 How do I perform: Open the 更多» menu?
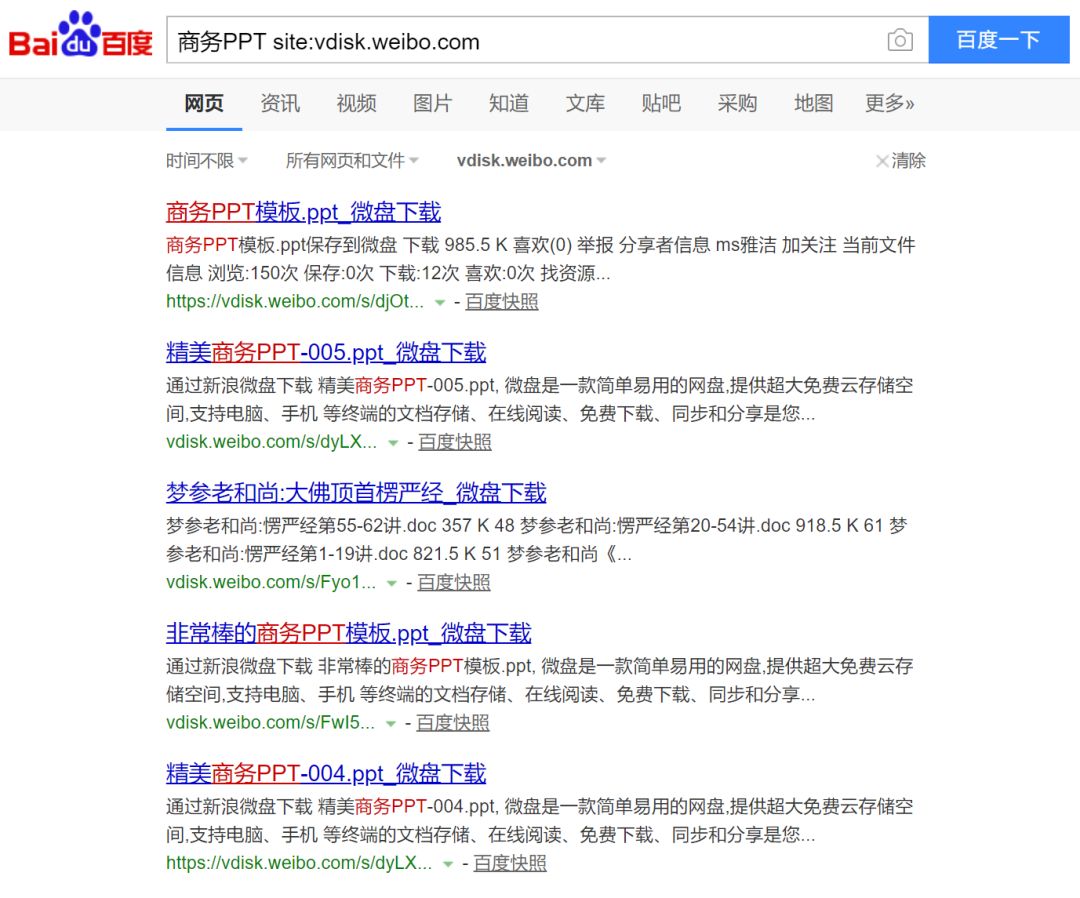tap(889, 103)
